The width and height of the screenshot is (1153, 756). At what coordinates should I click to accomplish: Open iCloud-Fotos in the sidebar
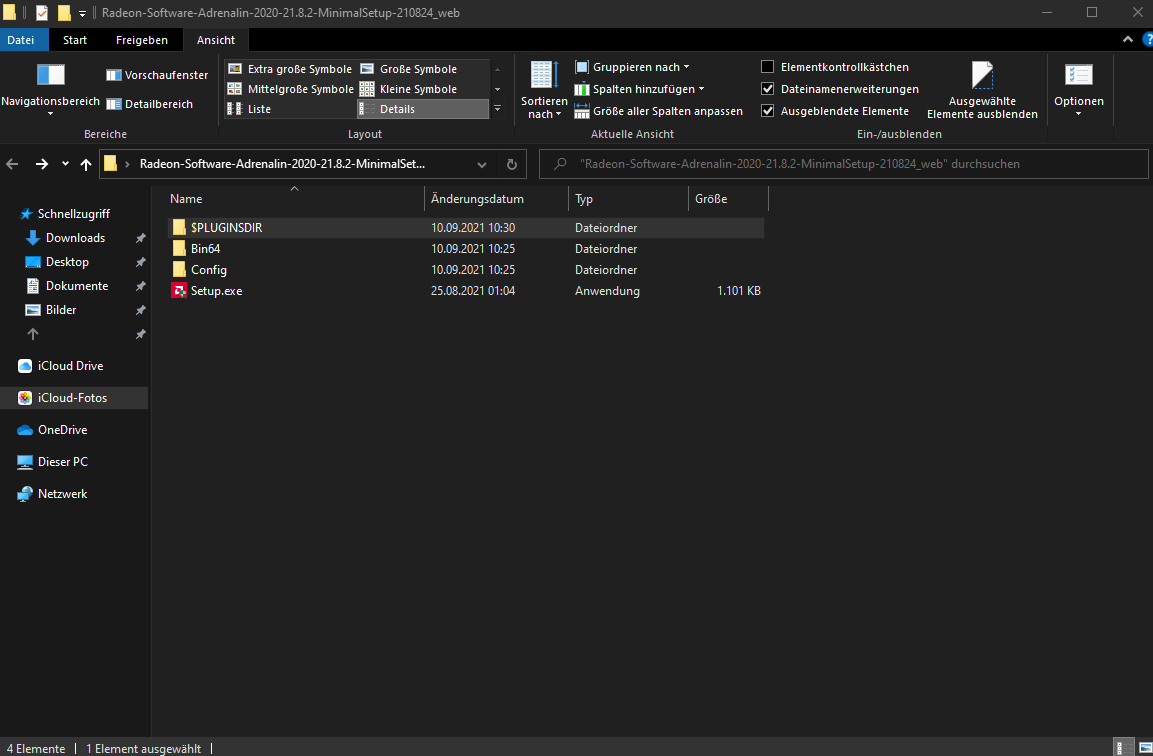click(x=72, y=398)
